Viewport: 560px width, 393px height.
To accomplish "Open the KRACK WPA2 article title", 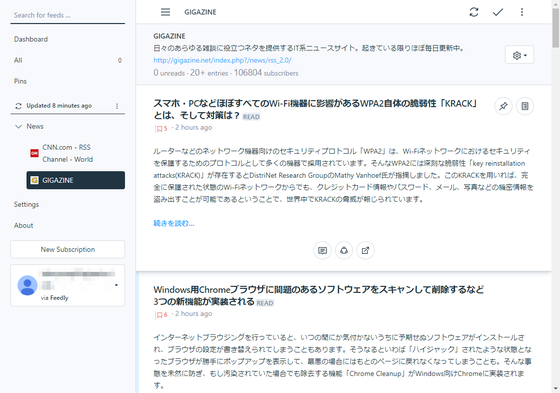I will [x=315, y=109].
